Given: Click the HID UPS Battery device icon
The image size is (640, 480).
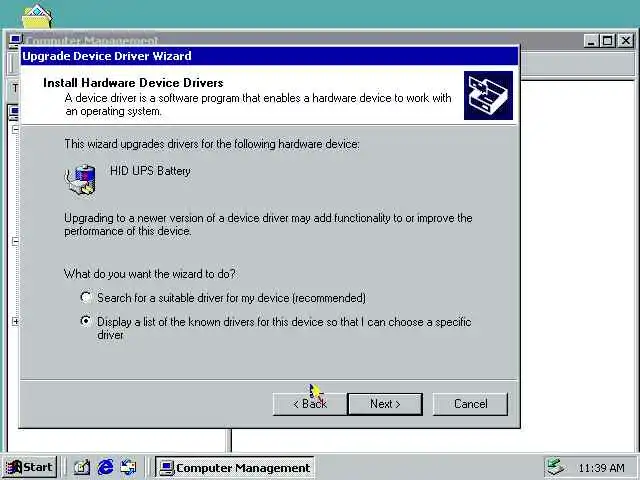Looking at the screenshot, I should (81, 180).
